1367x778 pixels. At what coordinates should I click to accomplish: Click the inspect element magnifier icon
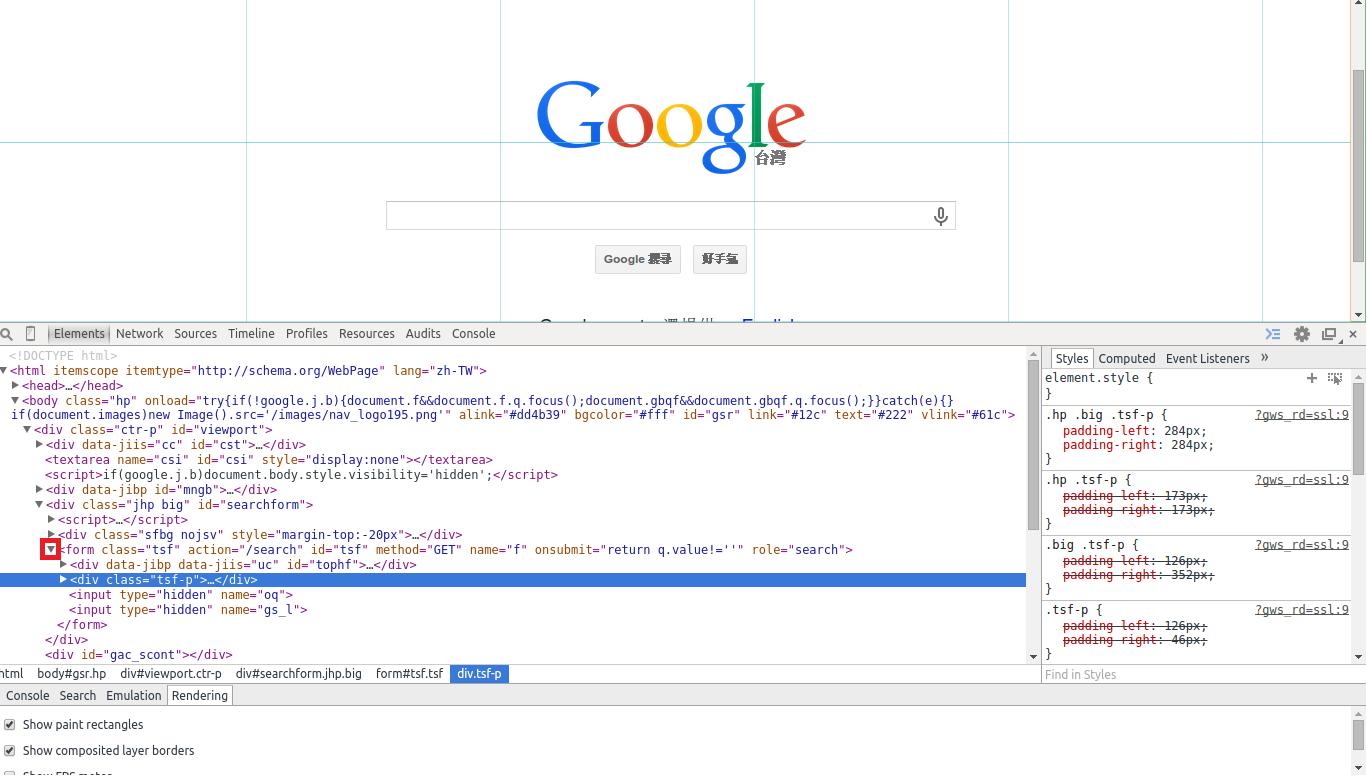point(7,334)
